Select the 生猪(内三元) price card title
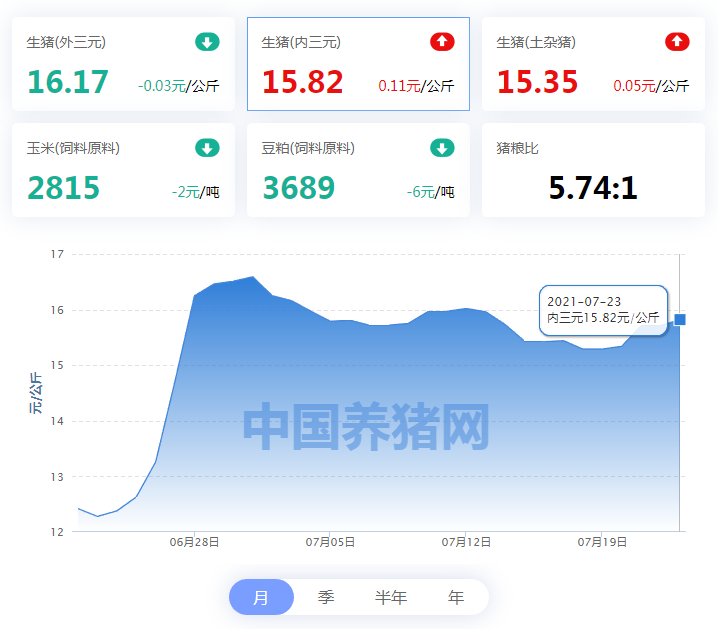The width and height of the screenshot is (718, 629). tap(301, 42)
